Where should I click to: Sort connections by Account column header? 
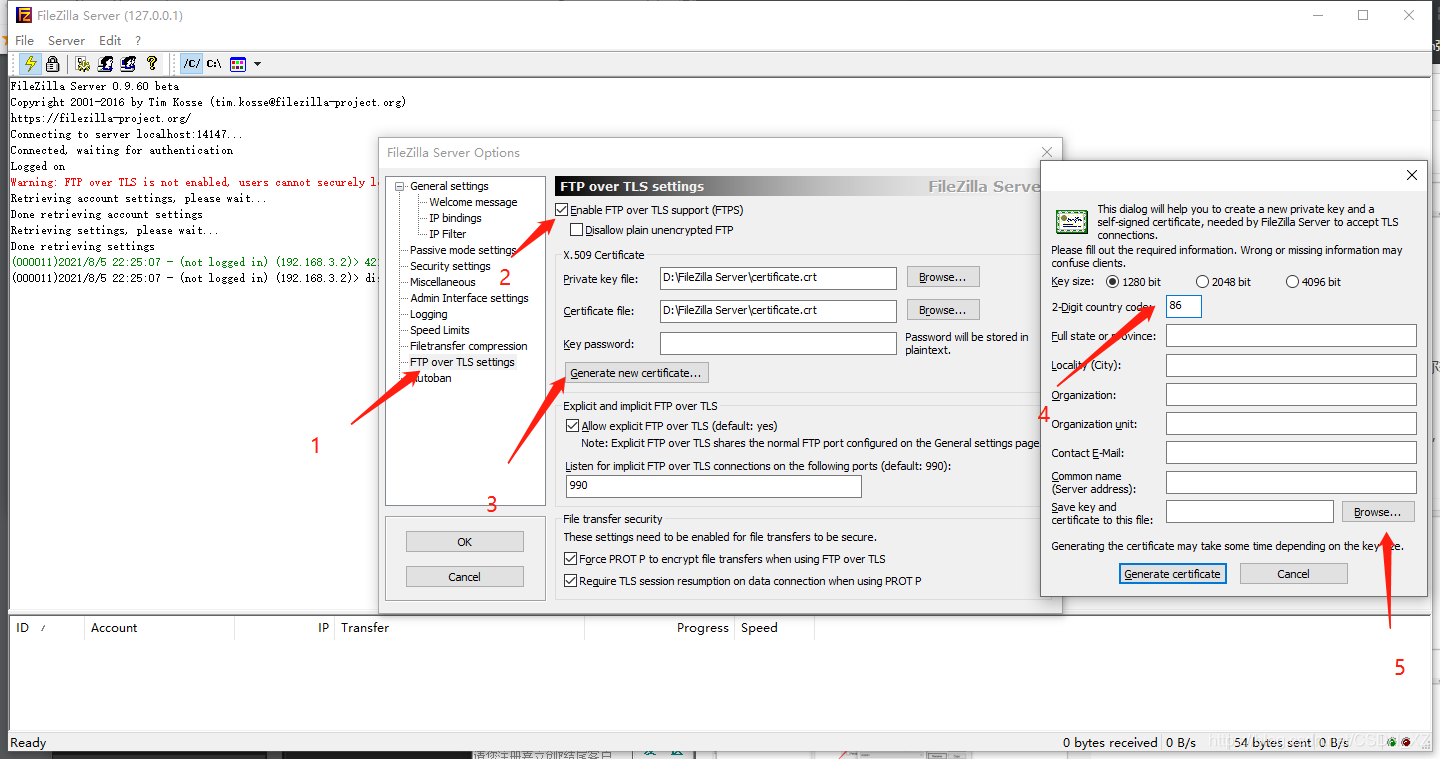pos(160,628)
